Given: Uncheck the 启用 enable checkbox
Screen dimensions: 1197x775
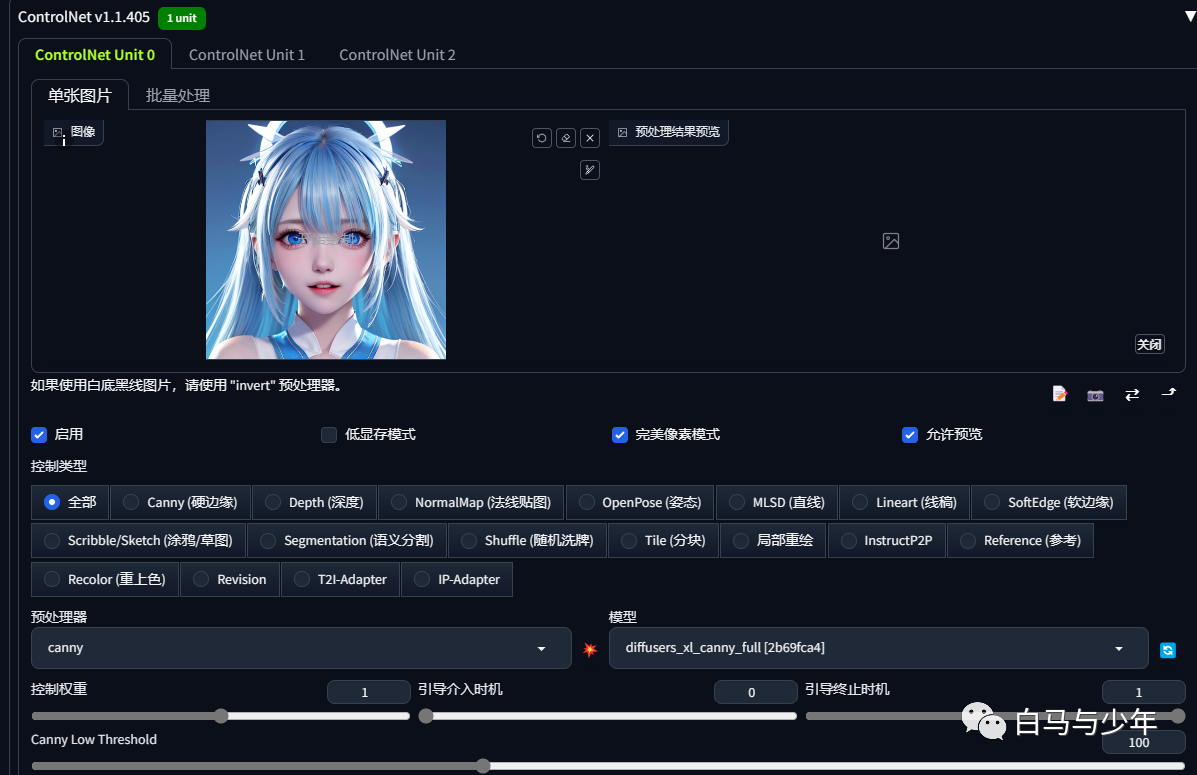Looking at the screenshot, I should tap(39, 434).
